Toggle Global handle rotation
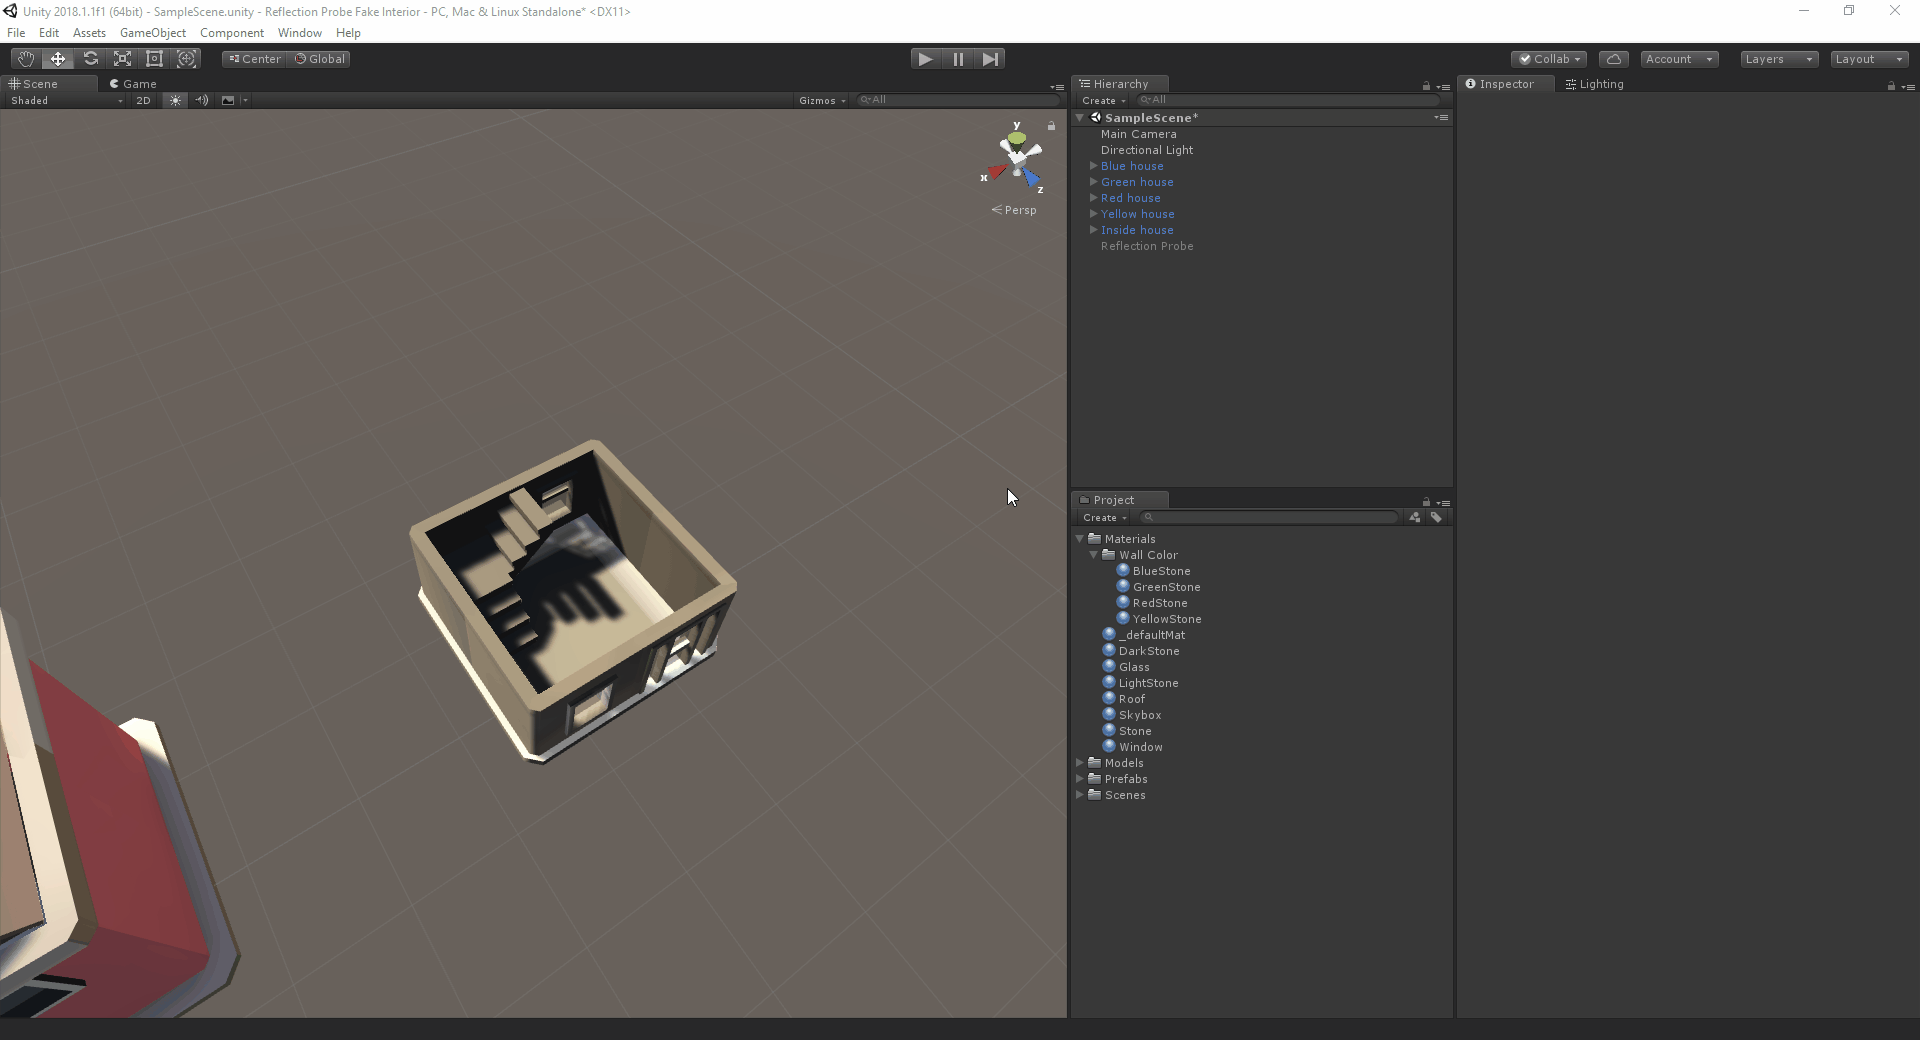 [319, 59]
